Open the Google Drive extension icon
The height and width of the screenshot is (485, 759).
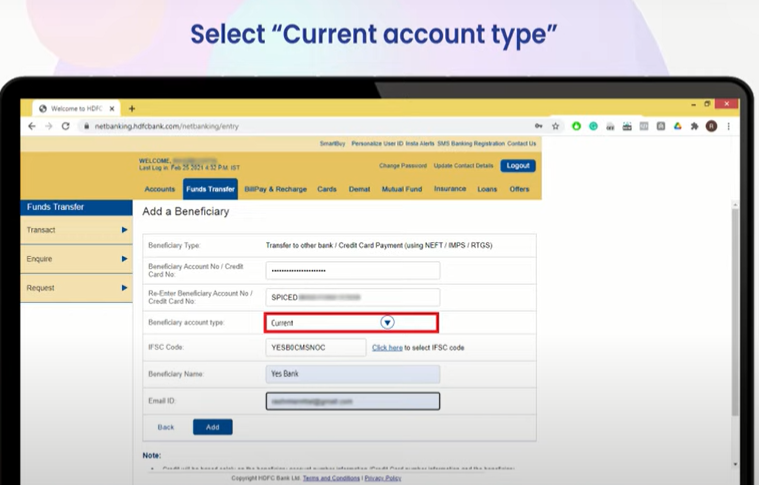678,126
